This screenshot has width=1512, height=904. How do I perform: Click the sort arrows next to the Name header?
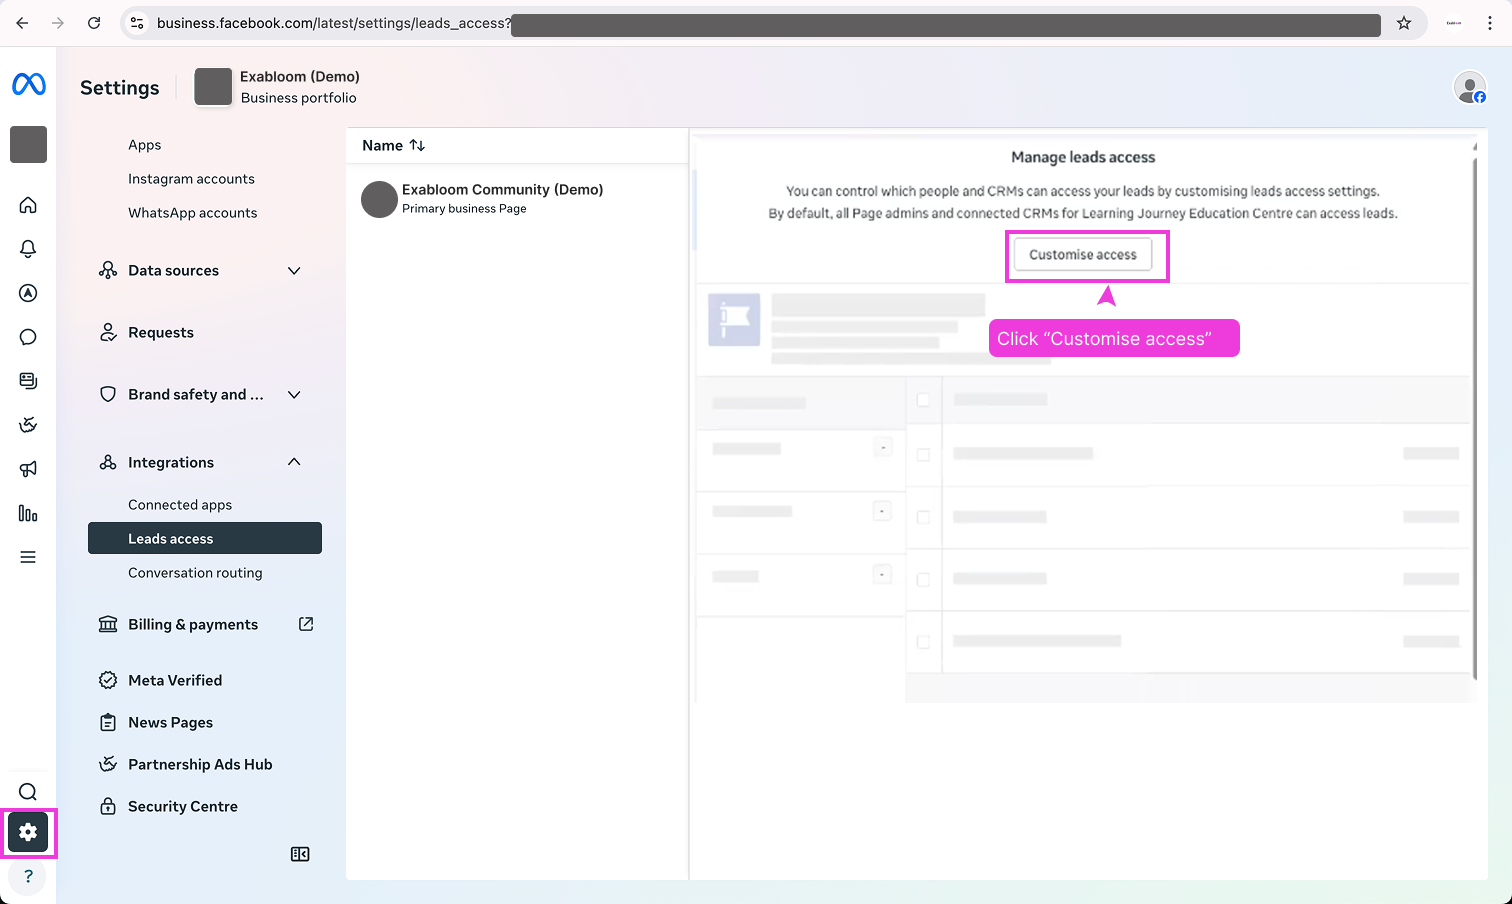coord(418,145)
